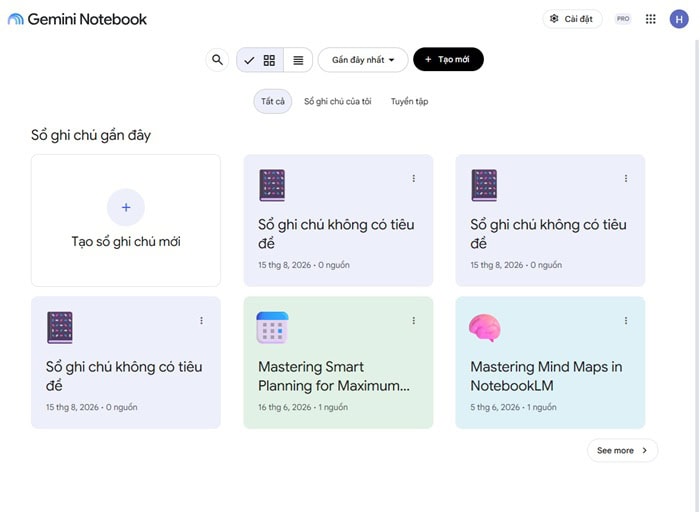
Task: Open Mastering Mind Maps in NotebookLM title
Action: 546,376
